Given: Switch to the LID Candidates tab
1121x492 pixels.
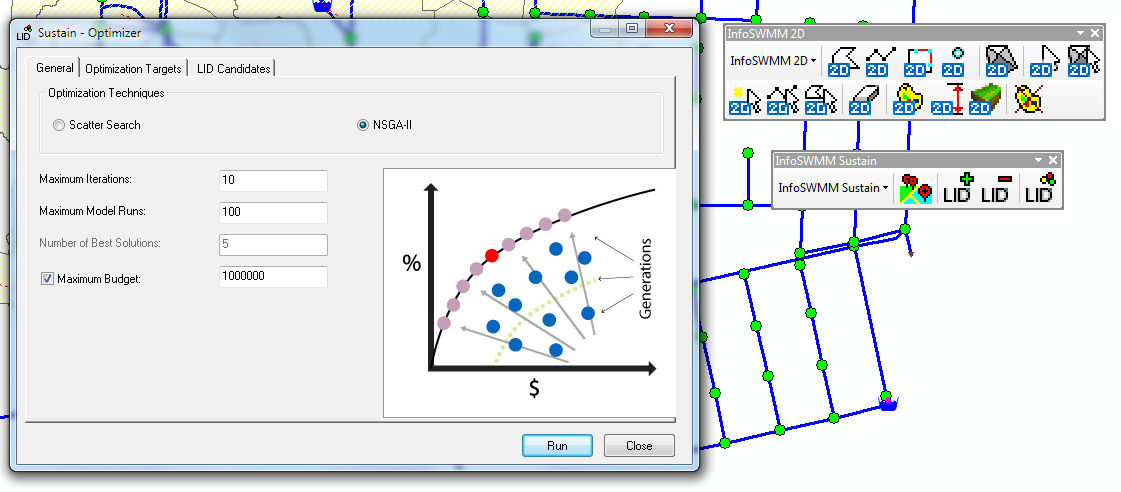Looking at the screenshot, I should [x=234, y=69].
